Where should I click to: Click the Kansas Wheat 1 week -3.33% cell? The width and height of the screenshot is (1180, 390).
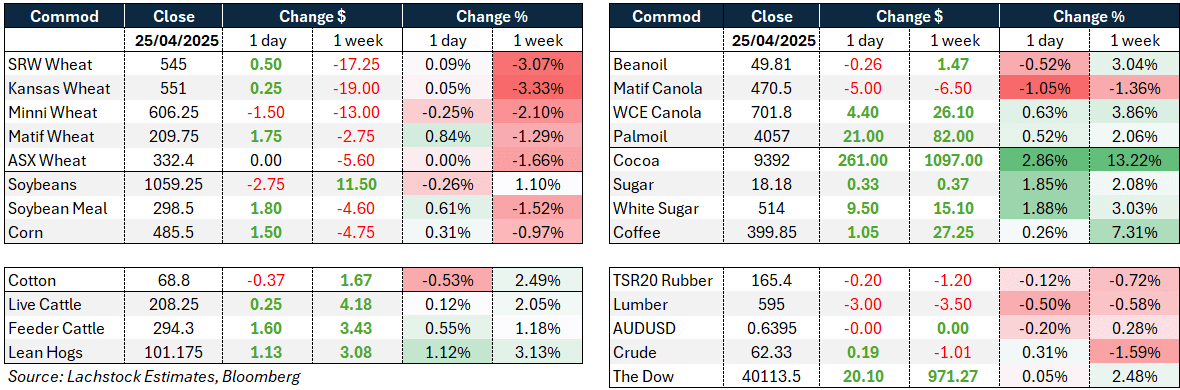point(537,88)
